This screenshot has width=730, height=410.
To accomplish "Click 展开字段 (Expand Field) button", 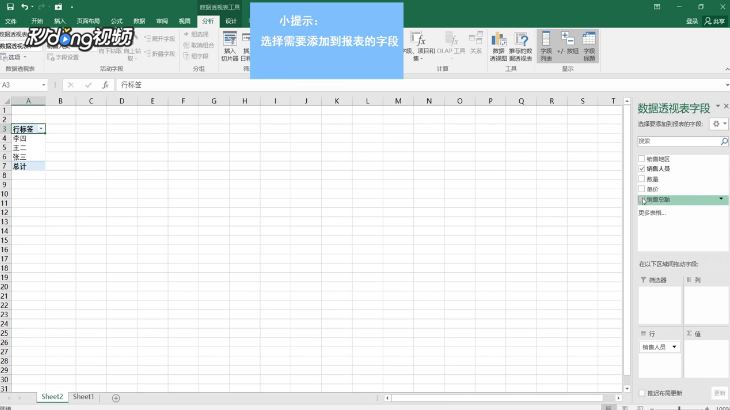I will [x=160, y=39].
